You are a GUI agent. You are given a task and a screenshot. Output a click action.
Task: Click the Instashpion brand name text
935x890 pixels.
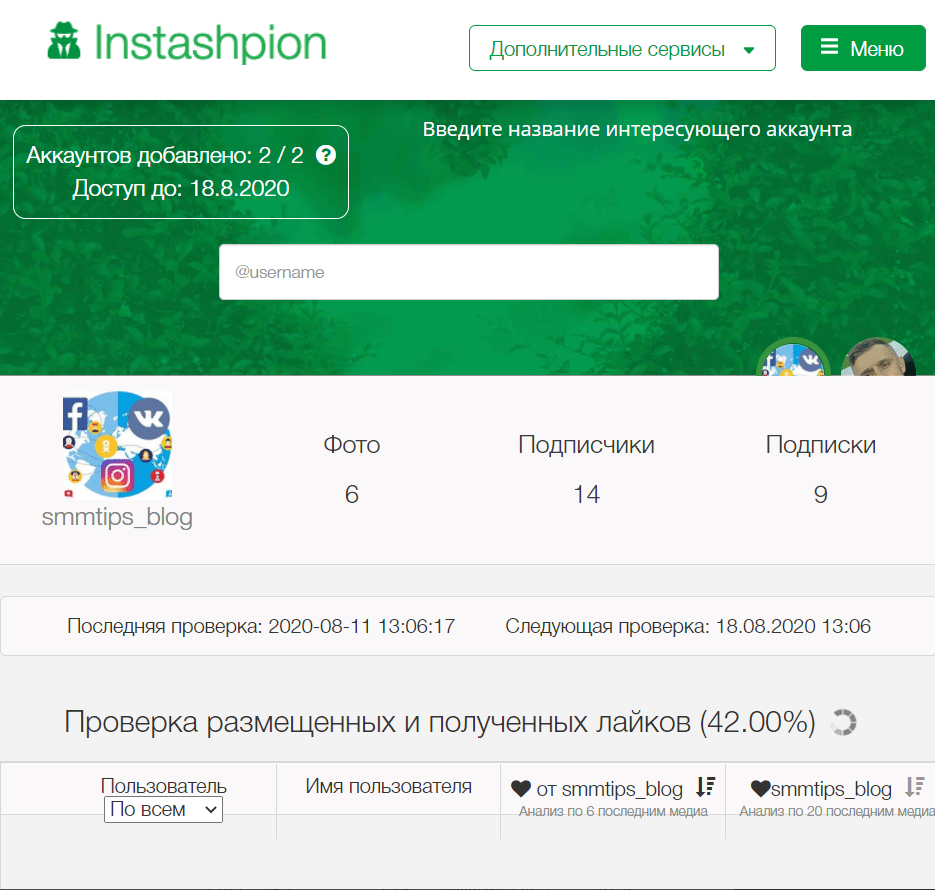209,44
